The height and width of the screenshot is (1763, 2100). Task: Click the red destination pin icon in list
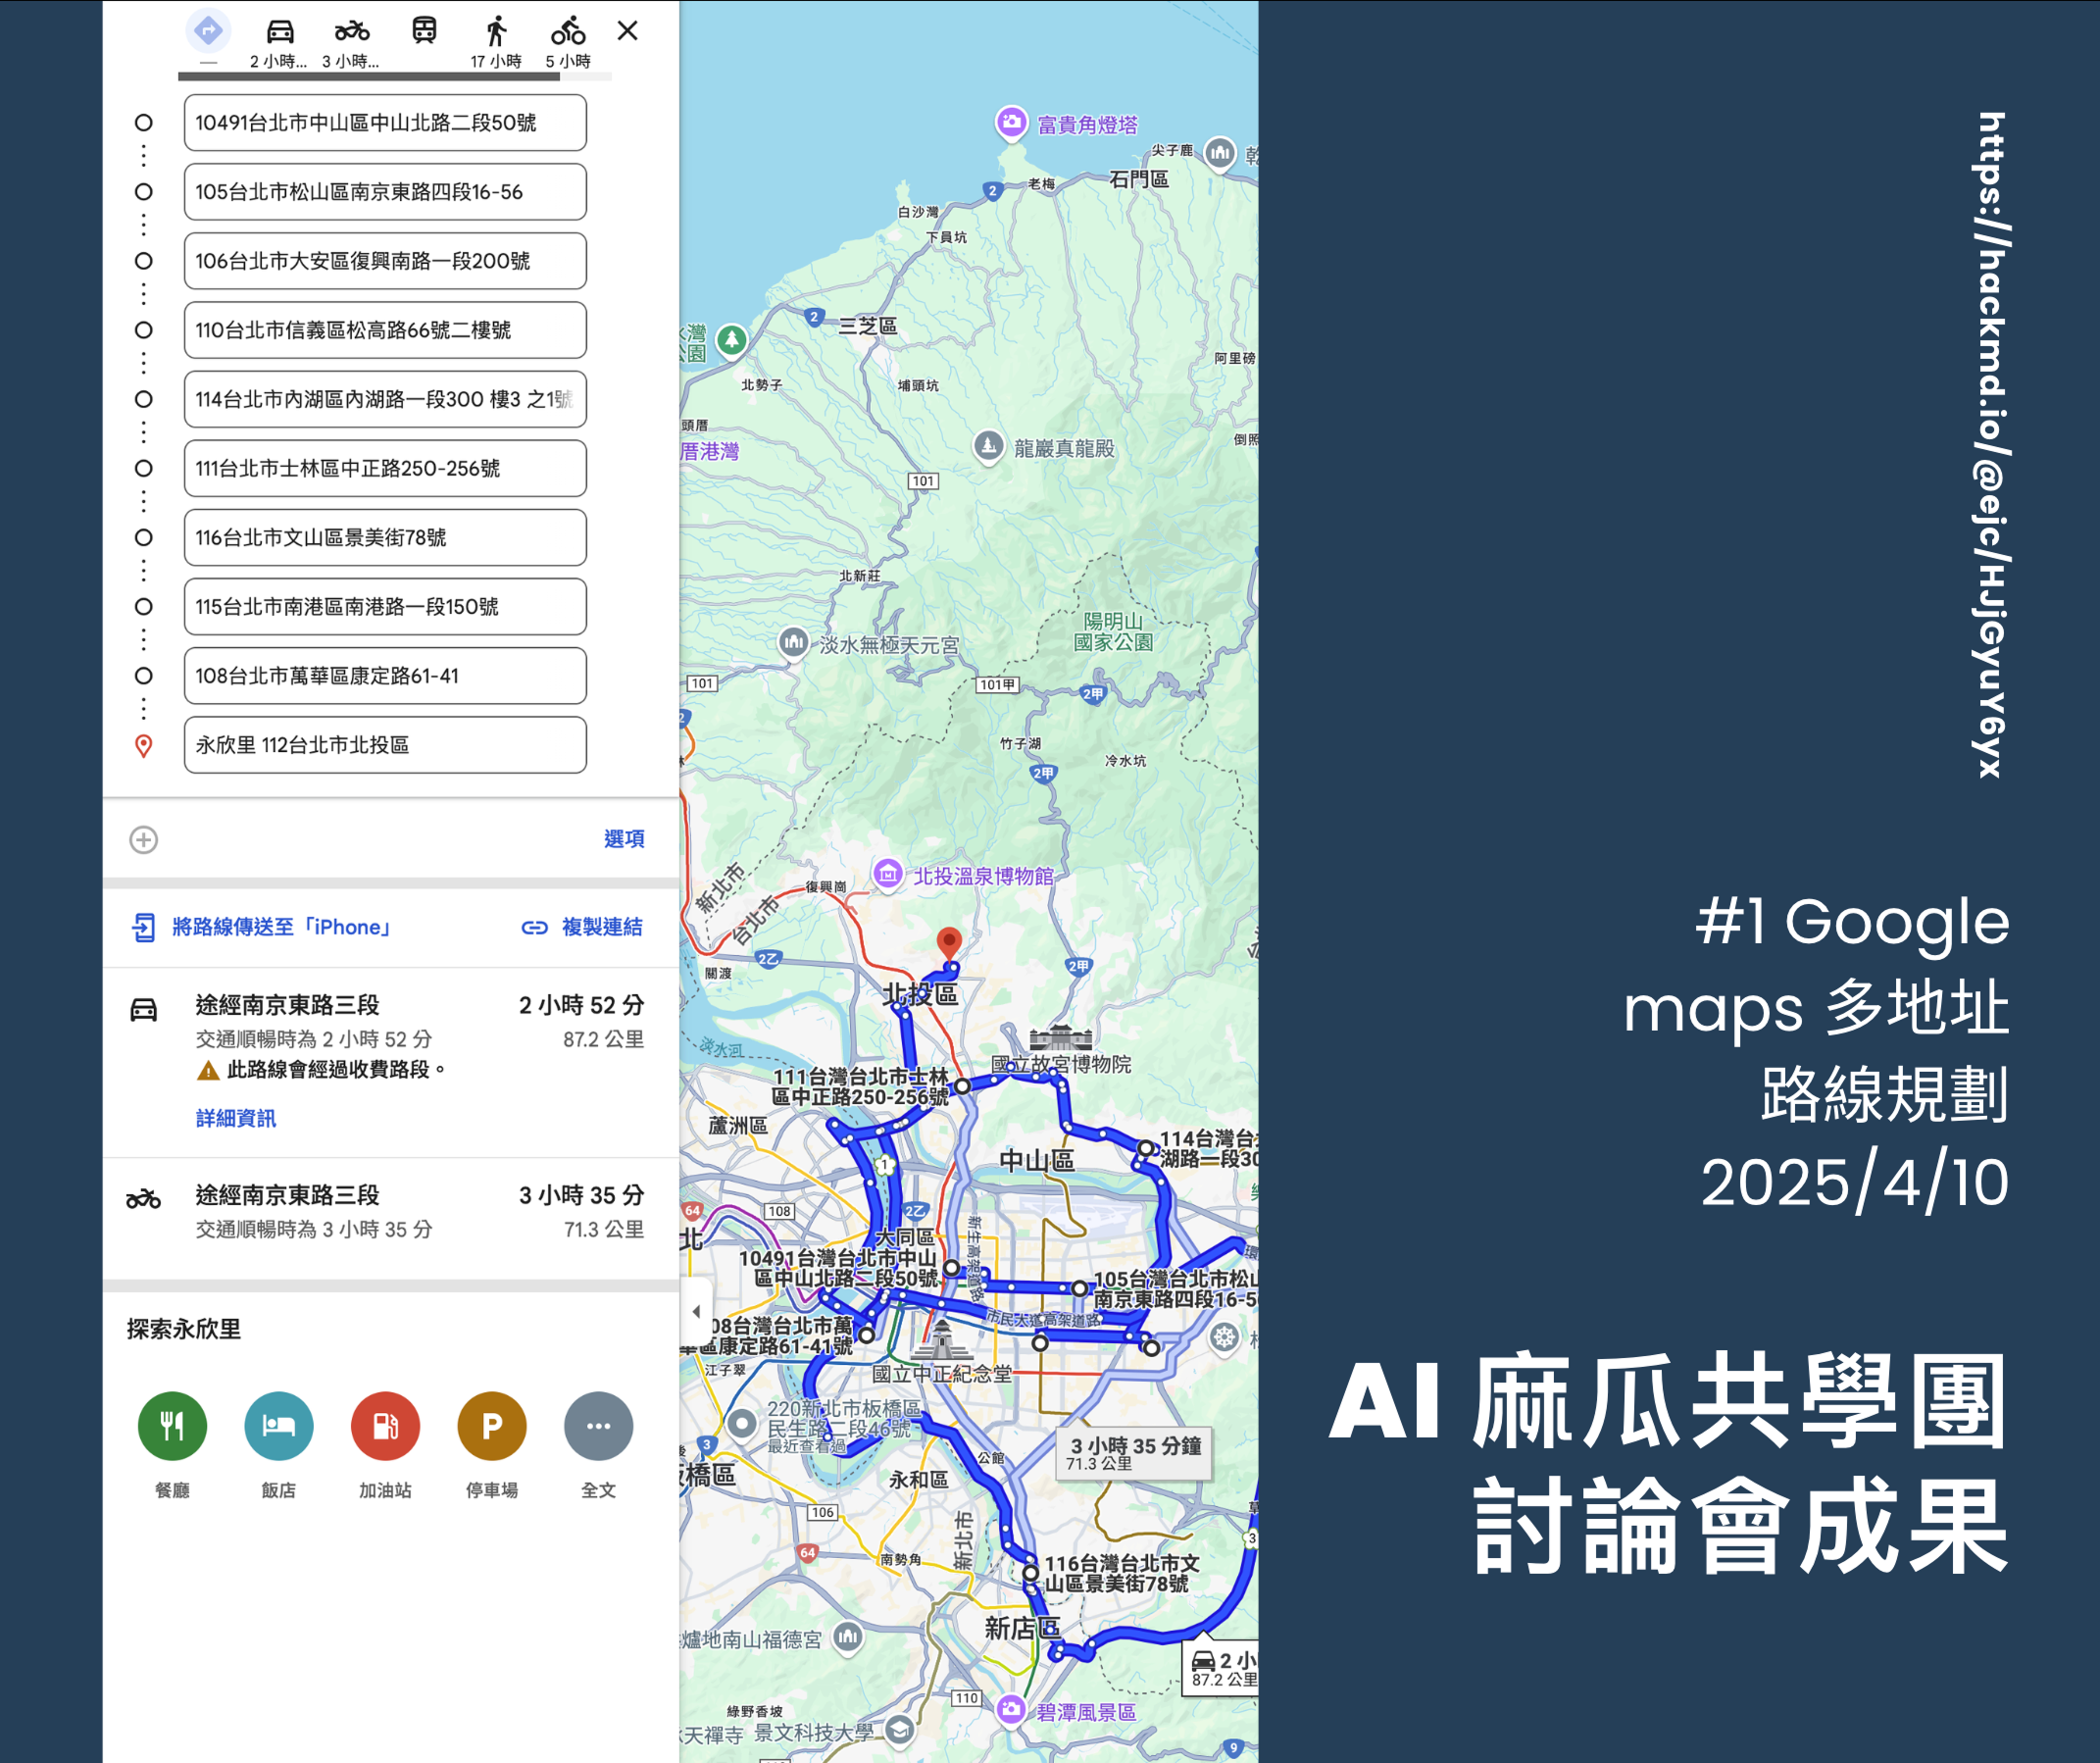click(144, 746)
